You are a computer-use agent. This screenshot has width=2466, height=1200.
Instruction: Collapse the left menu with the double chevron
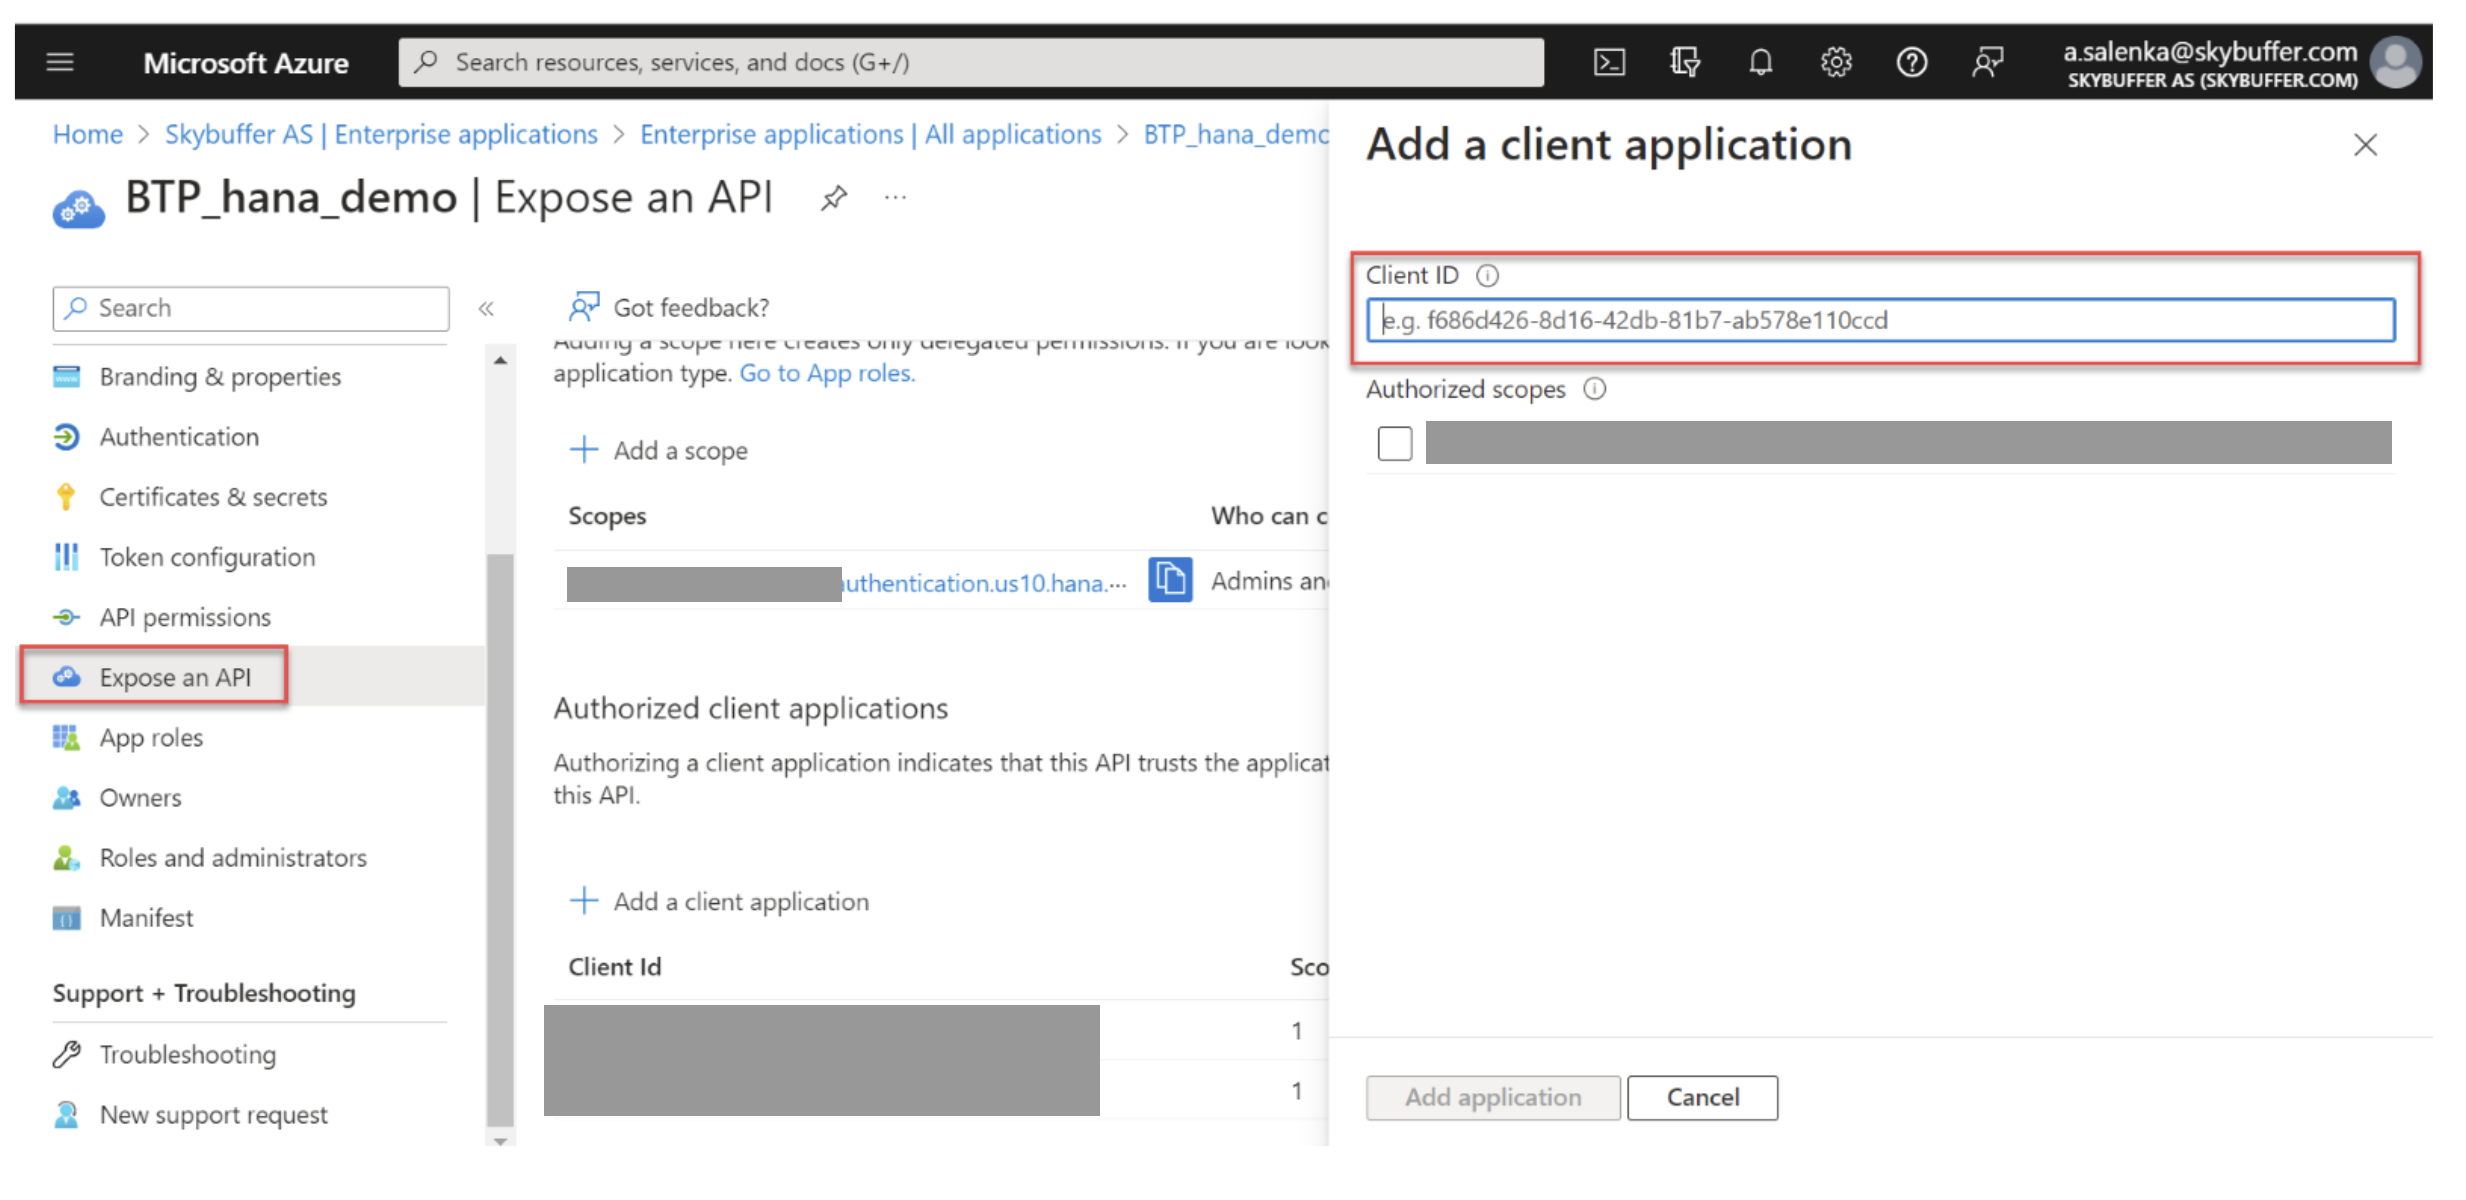[486, 308]
